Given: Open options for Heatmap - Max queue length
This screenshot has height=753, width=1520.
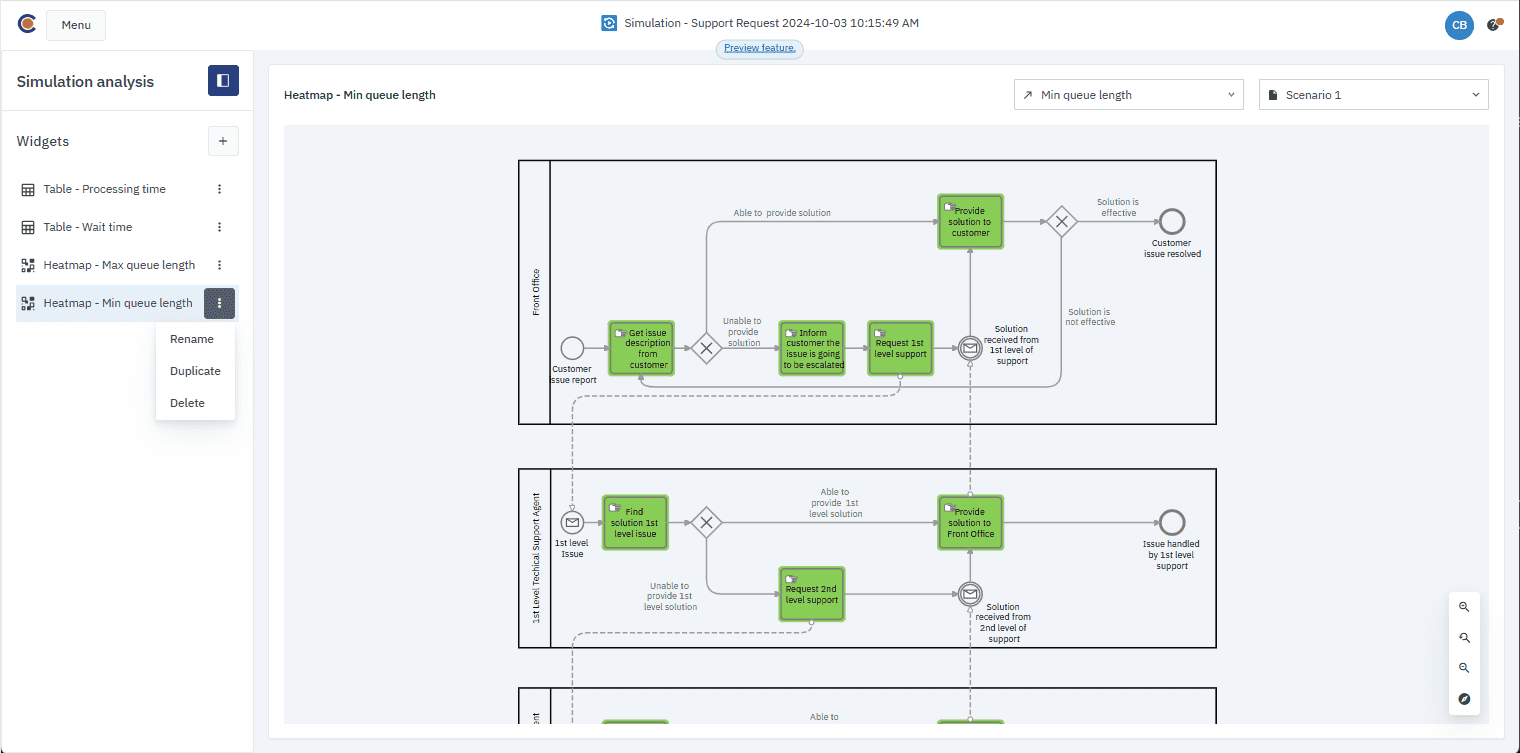Looking at the screenshot, I should 220,265.
